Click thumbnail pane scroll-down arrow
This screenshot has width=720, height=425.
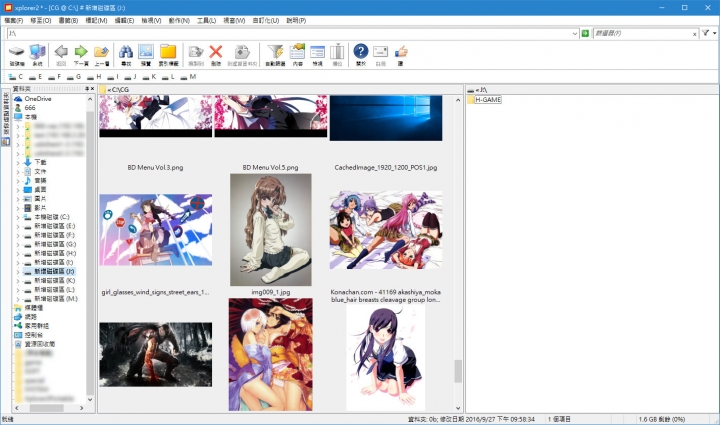point(458,408)
